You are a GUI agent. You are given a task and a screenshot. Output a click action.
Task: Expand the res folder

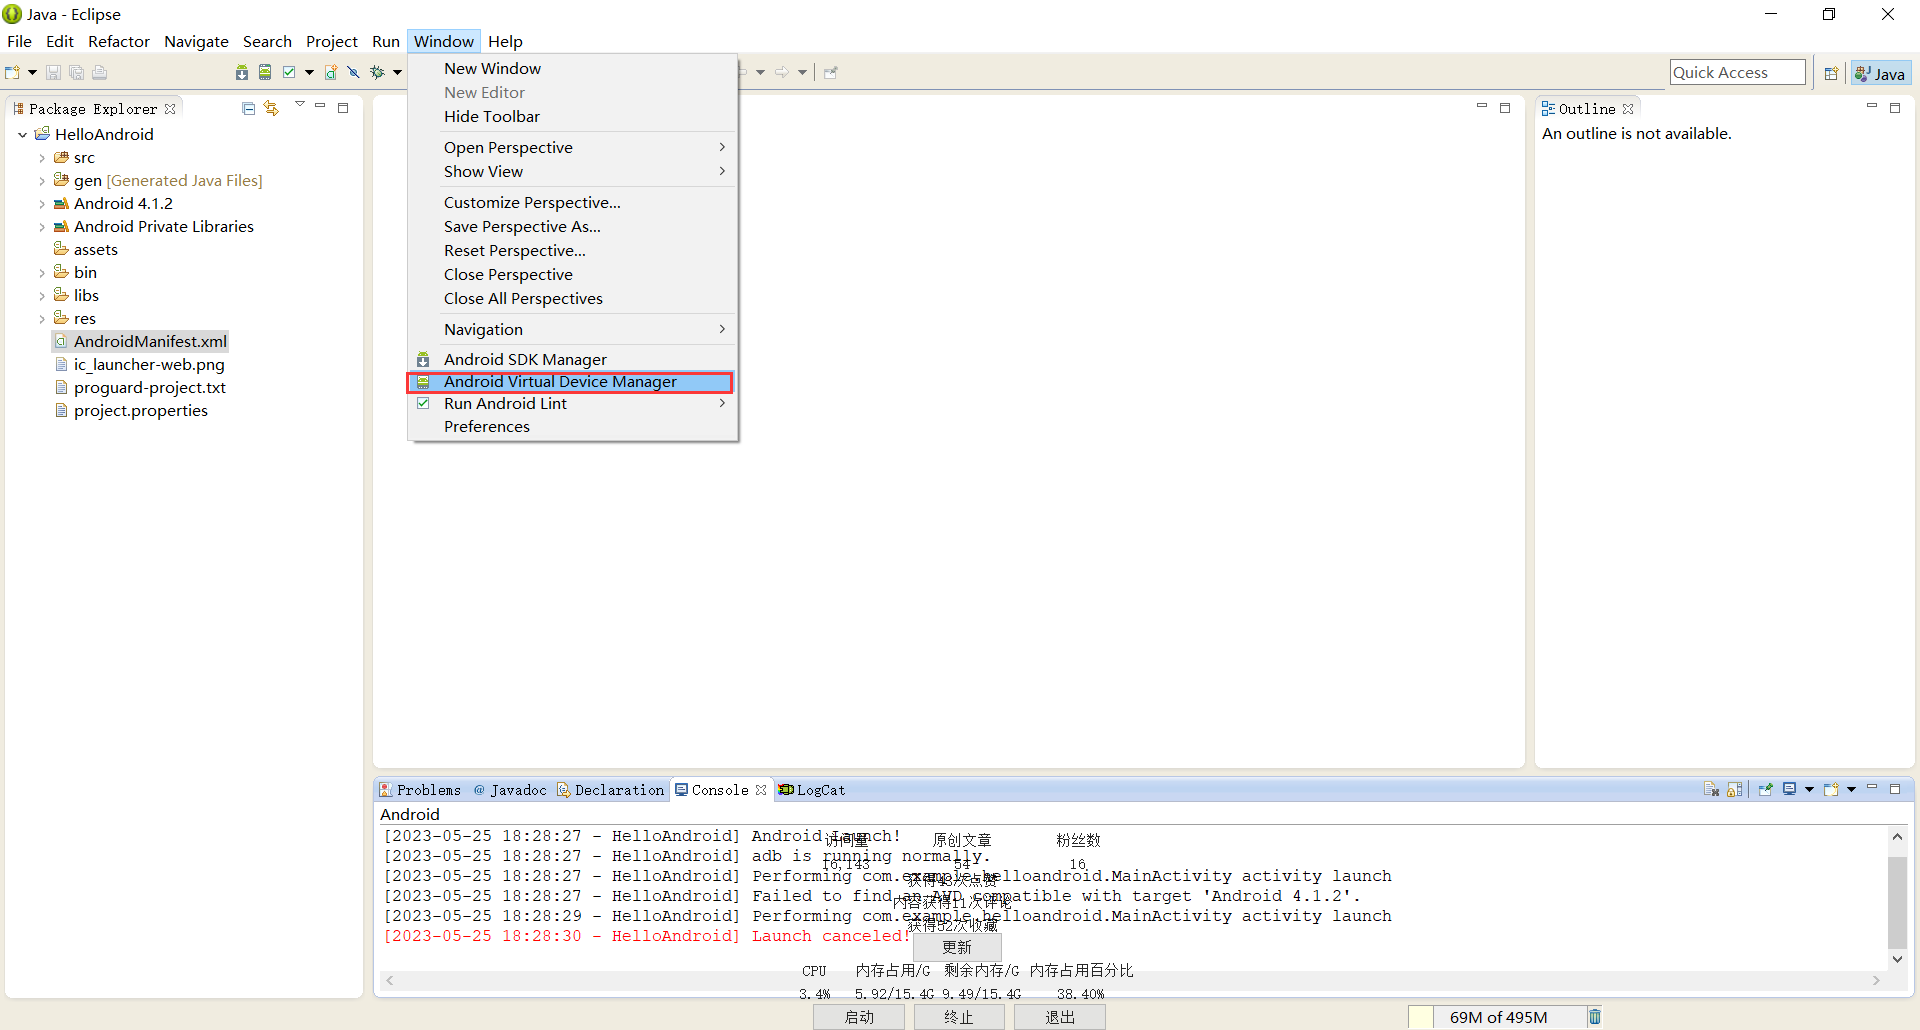(42, 319)
